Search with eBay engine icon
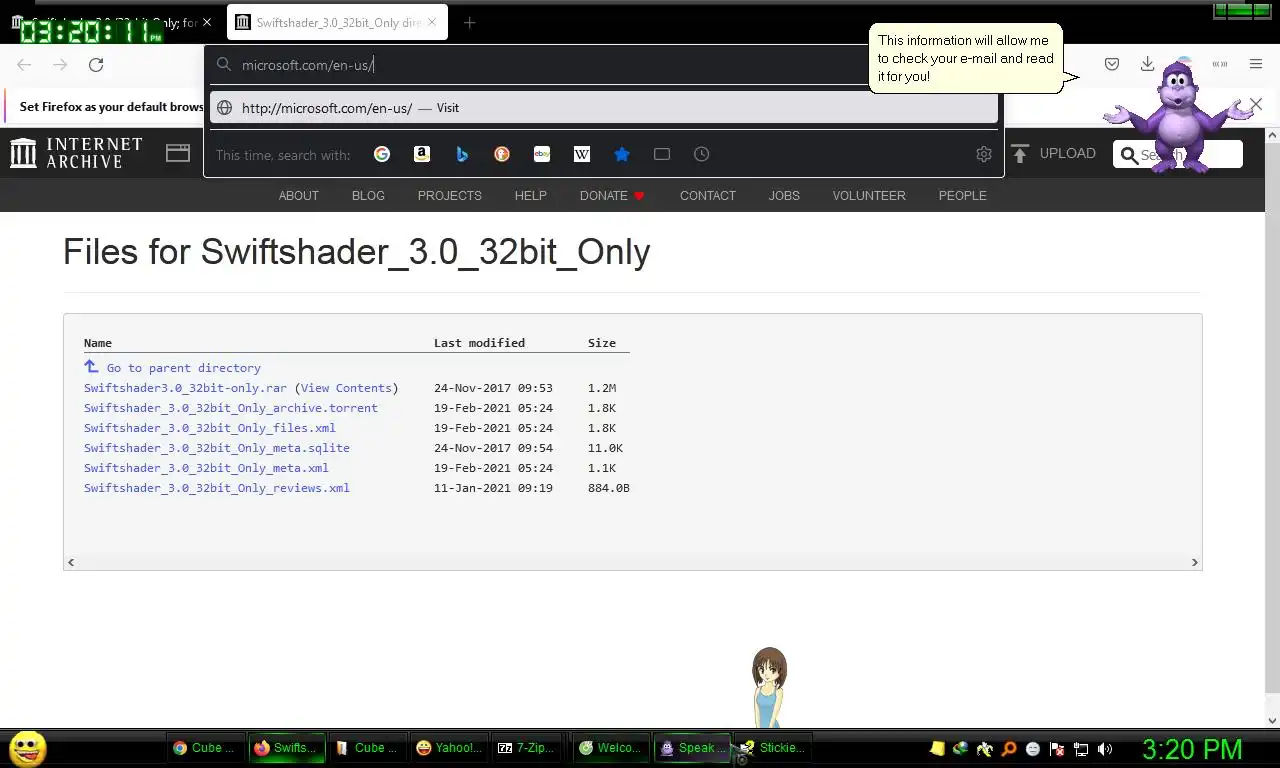Image resolution: width=1280 pixels, height=768 pixels. (x=542, y=154)
